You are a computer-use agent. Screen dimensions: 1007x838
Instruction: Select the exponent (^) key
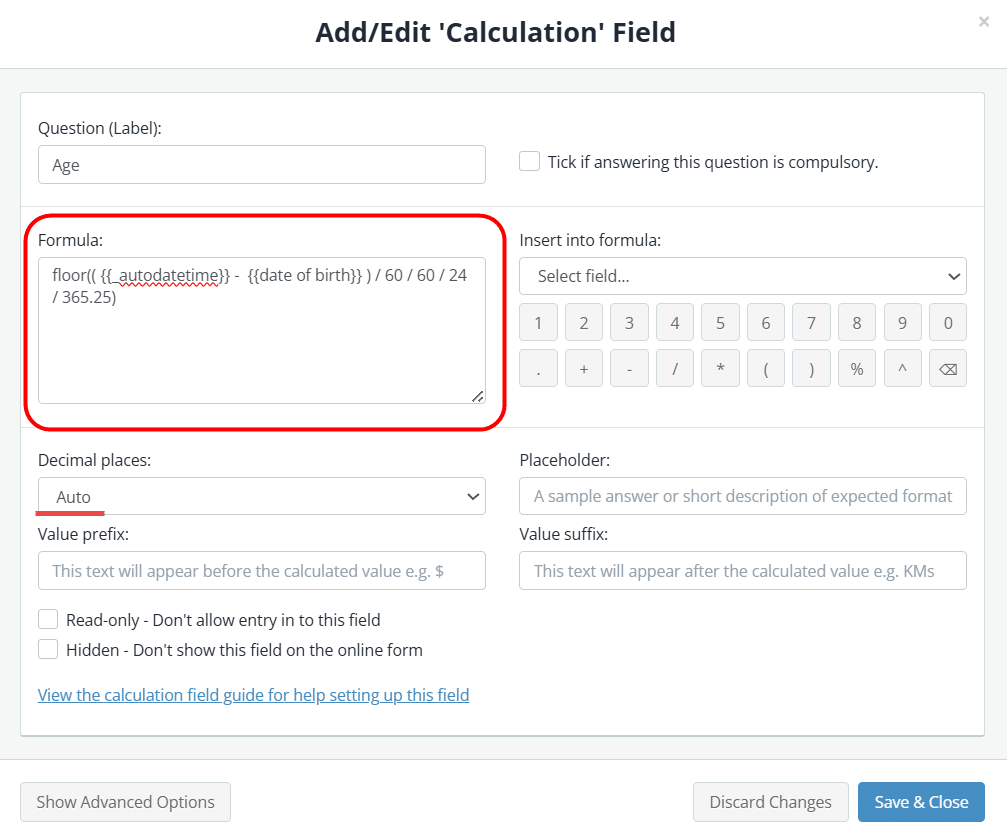point(901,368)
